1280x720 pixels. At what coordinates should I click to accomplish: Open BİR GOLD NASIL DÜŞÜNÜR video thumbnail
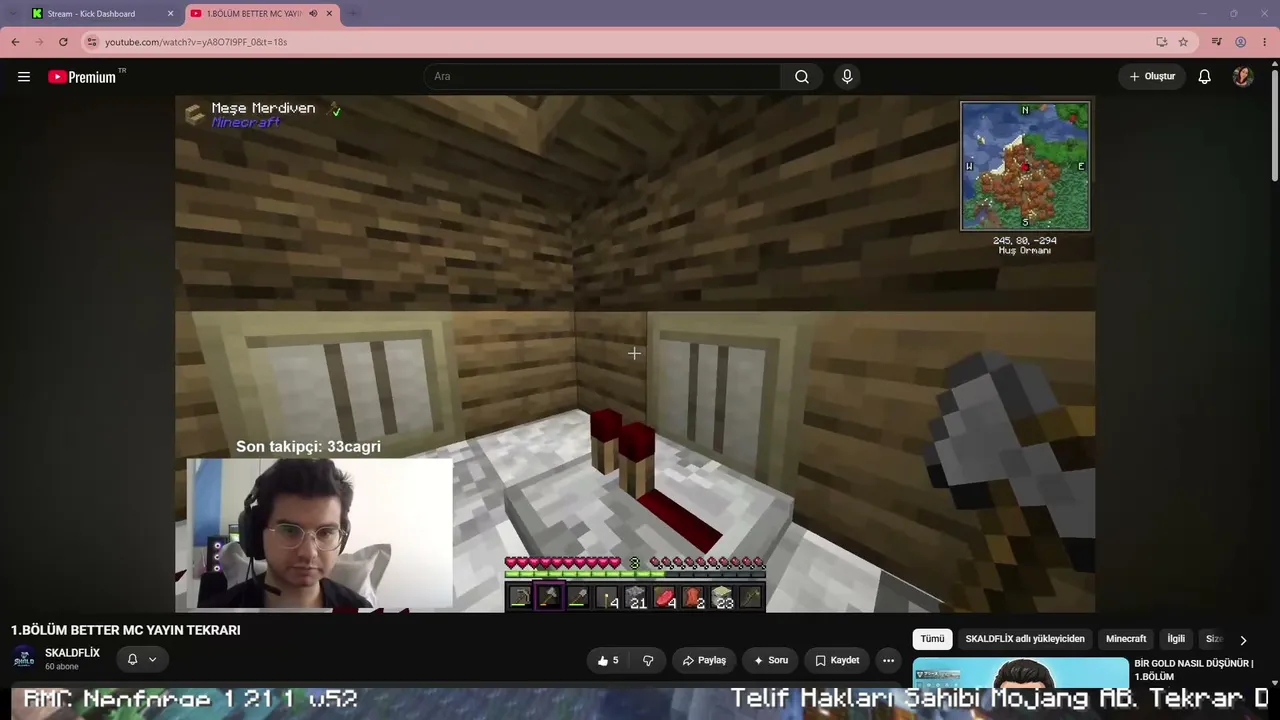pyautogui.click(x=1020, y=672)
